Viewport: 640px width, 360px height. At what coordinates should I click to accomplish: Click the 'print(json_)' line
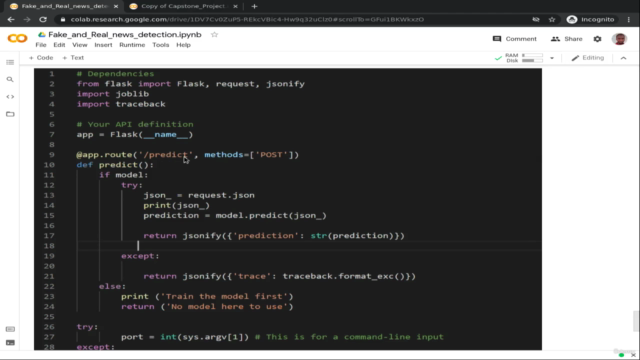tap(176, 205)
